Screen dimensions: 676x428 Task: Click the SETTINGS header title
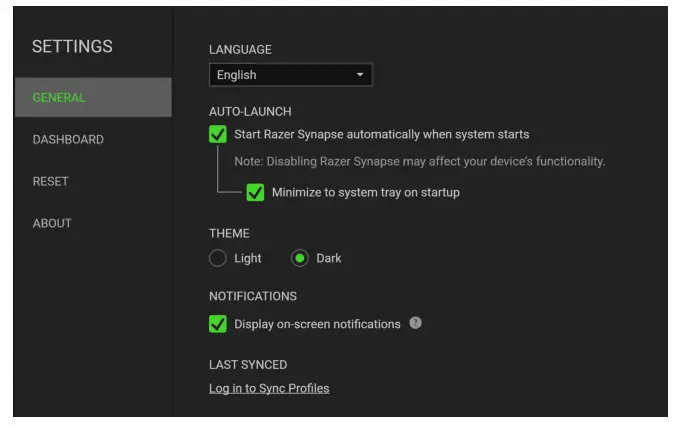(x=72, y=47)
